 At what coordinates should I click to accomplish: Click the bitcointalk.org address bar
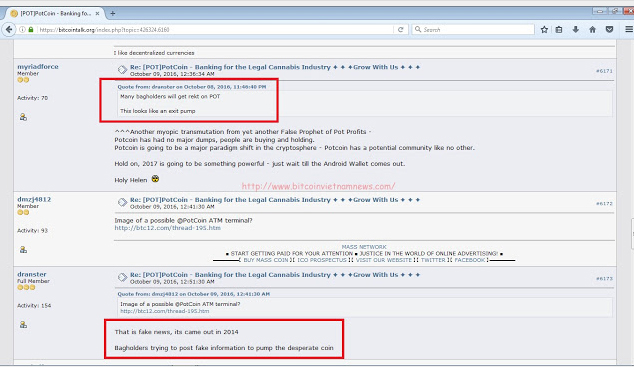214,30
